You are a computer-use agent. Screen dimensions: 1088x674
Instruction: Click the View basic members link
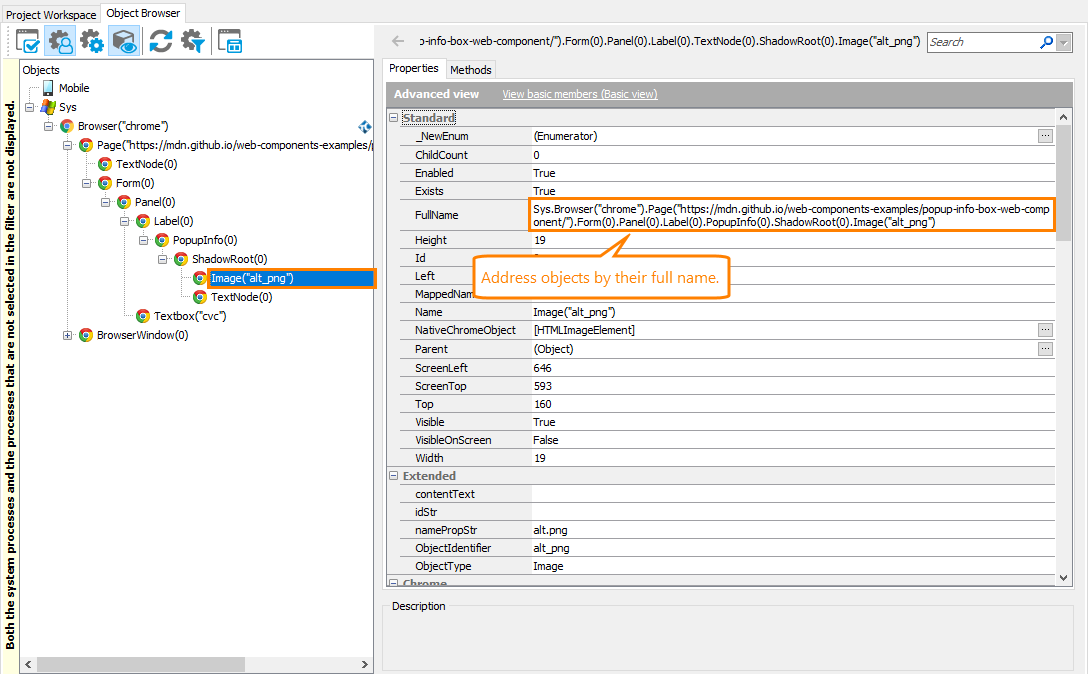coord(579,93)
